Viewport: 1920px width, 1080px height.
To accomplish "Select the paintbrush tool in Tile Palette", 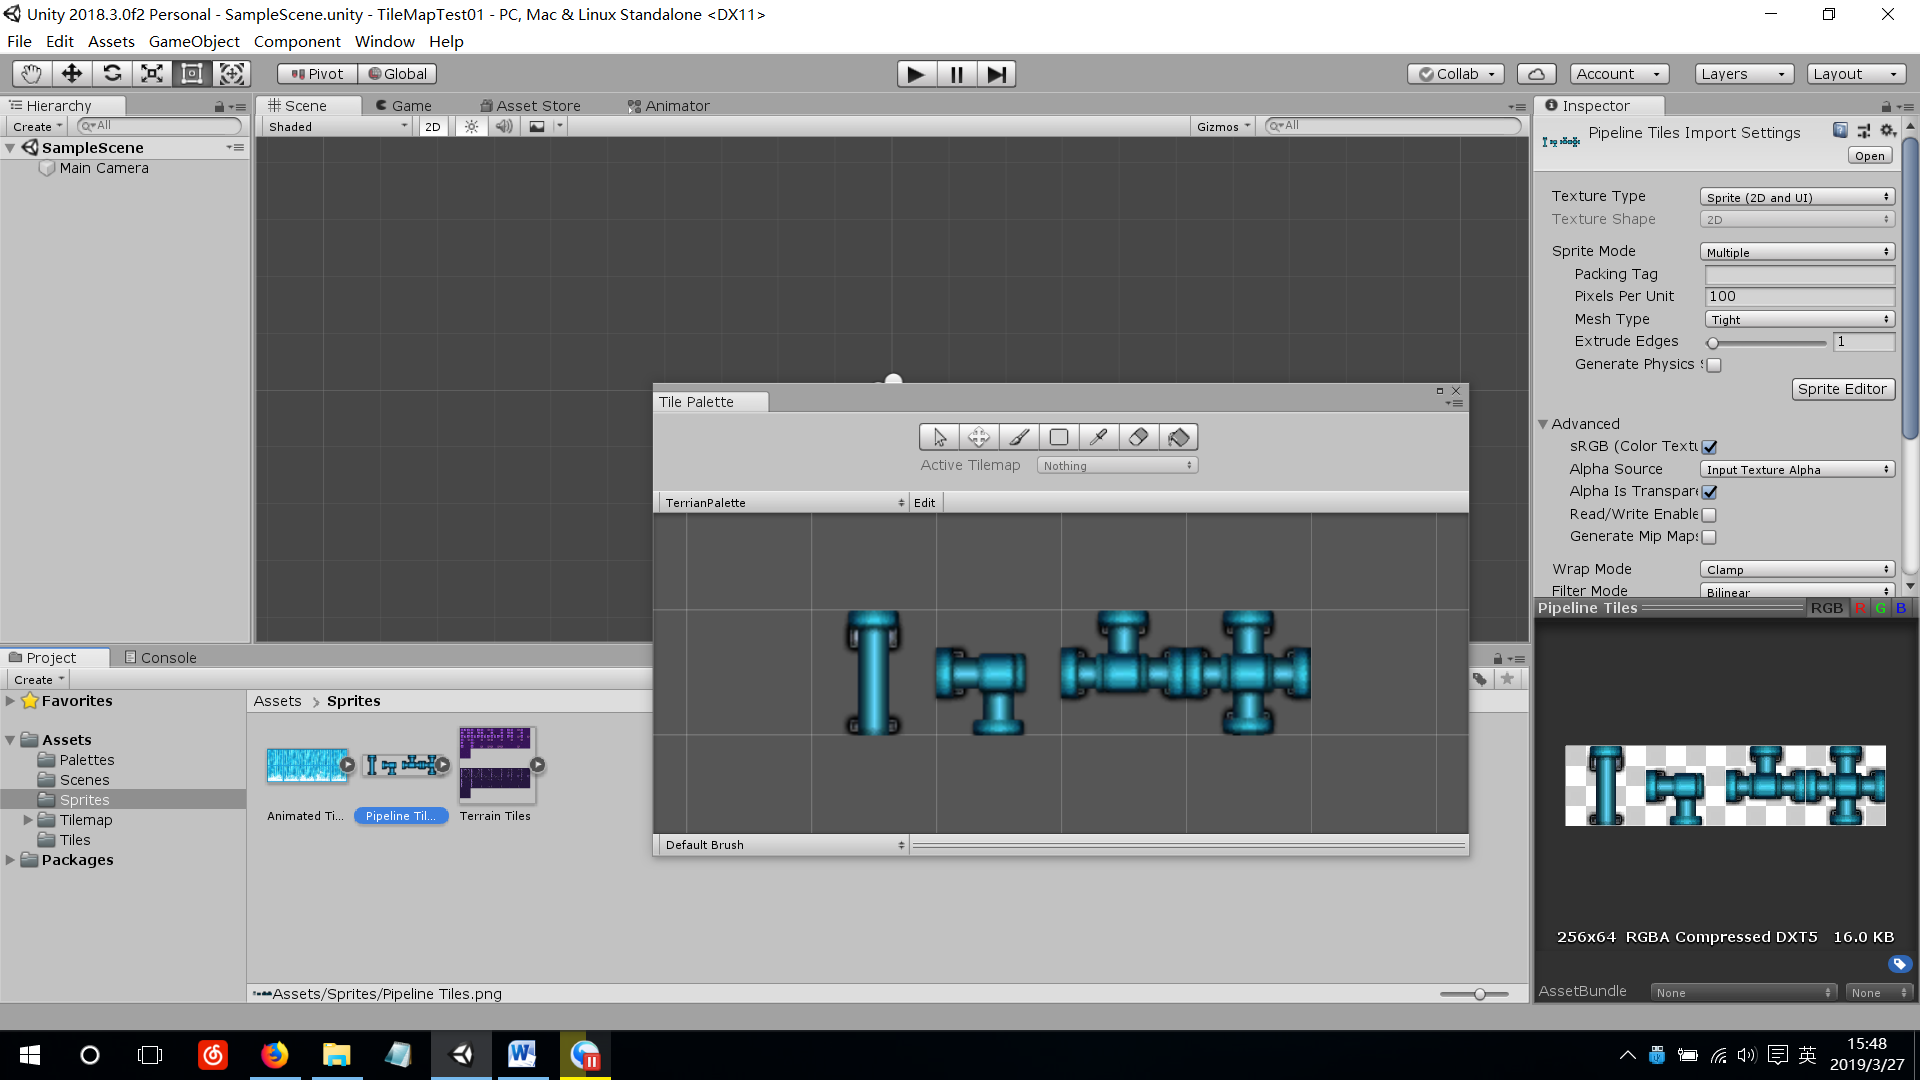I will 1019,437.
